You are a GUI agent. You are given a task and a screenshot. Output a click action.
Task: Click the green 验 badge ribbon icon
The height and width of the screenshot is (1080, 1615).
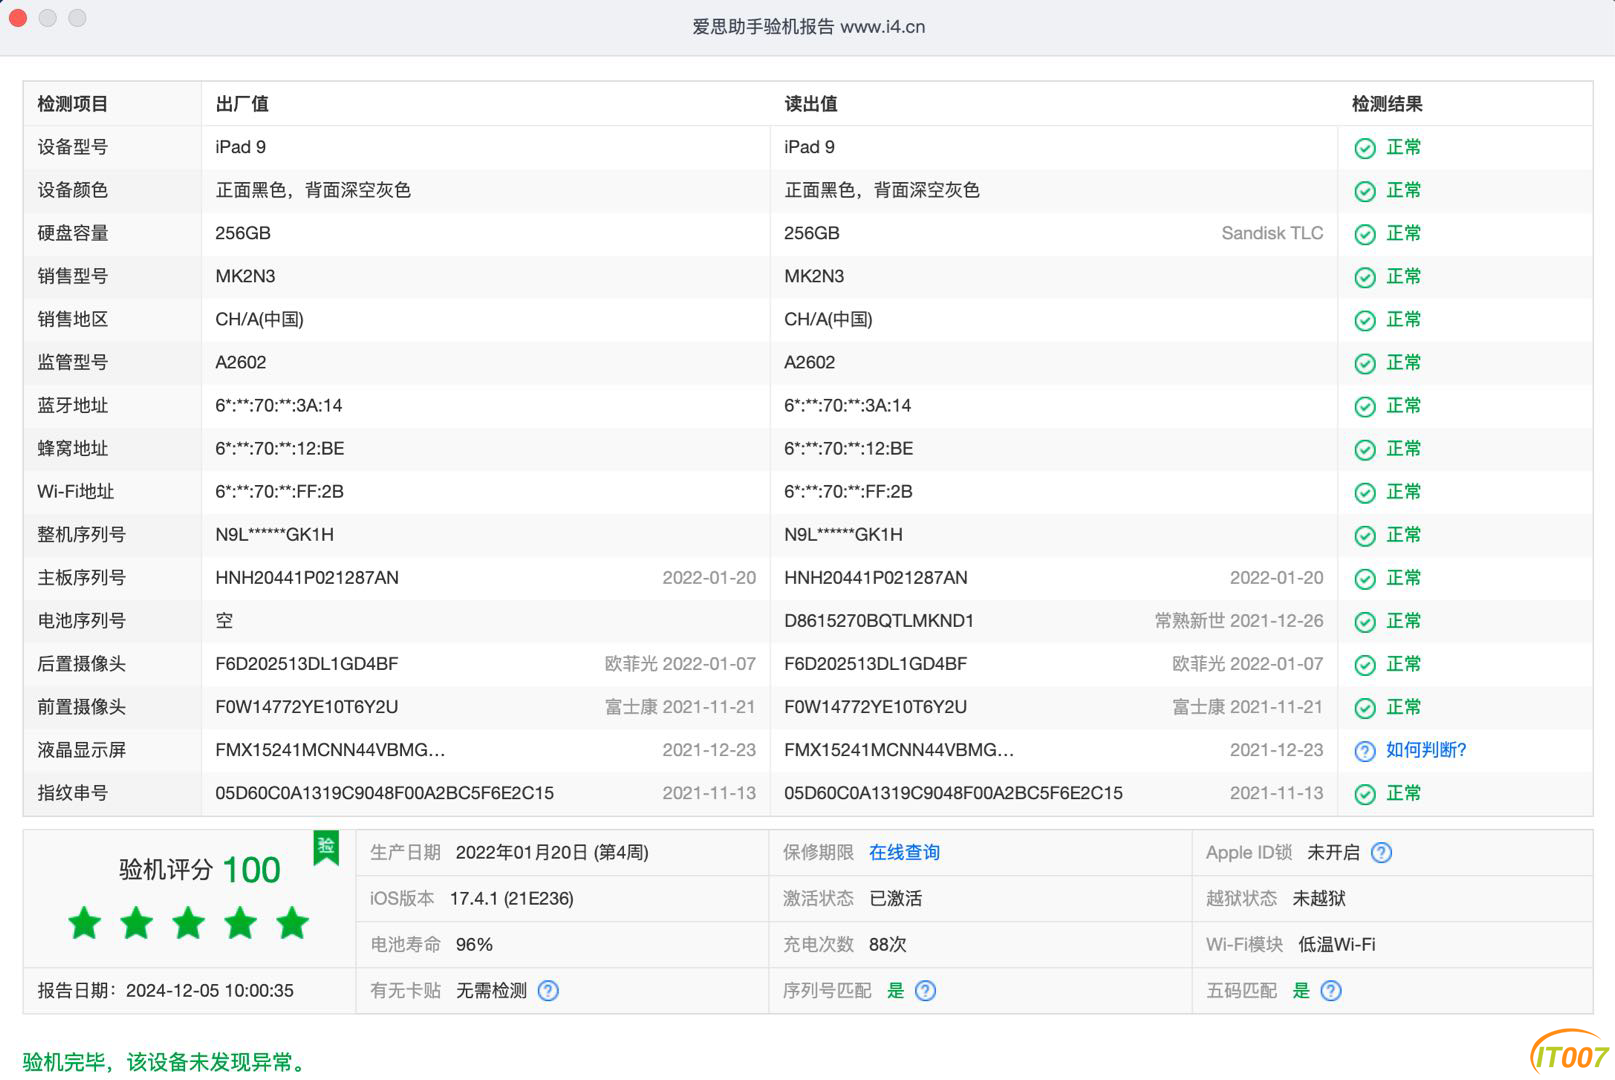click(326, 848)
